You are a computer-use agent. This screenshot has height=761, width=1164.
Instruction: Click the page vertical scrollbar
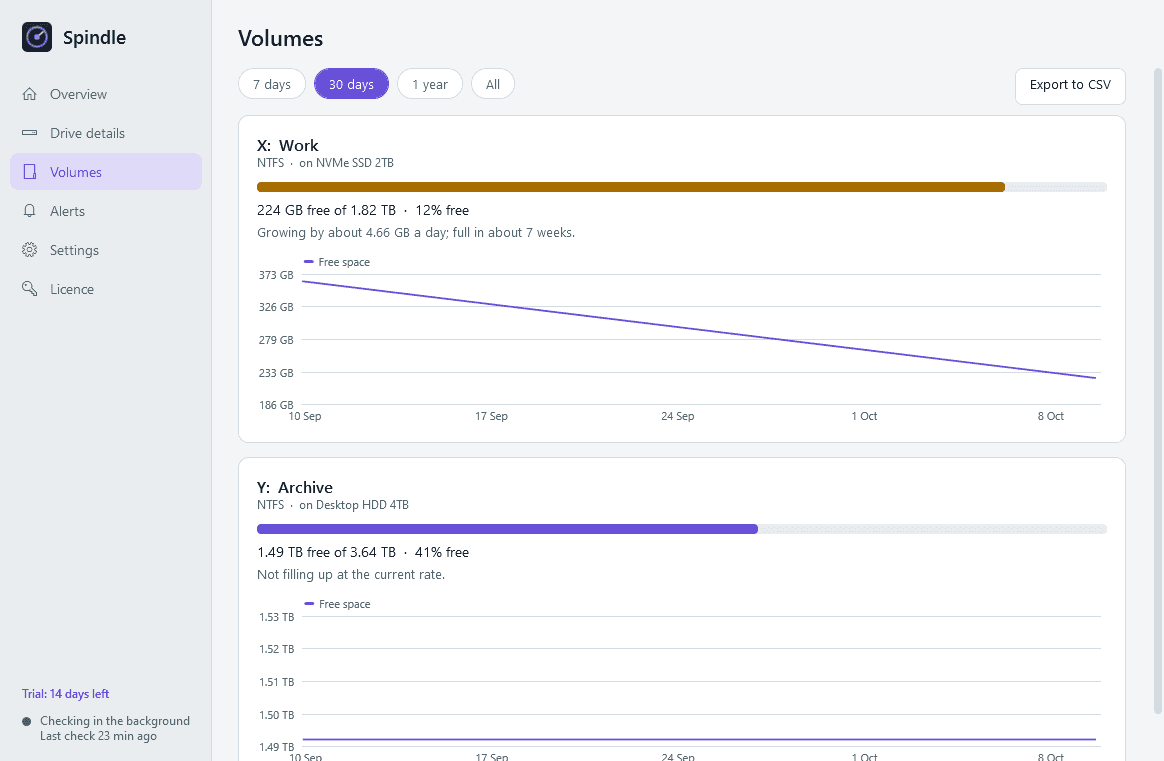click(1157, 390)
